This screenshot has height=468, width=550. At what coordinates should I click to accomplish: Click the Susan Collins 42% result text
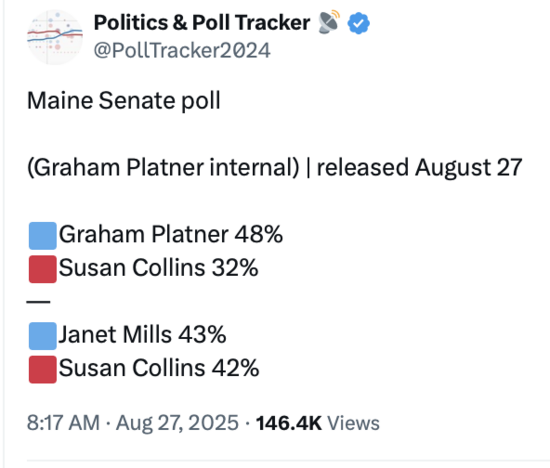(159, 368)
